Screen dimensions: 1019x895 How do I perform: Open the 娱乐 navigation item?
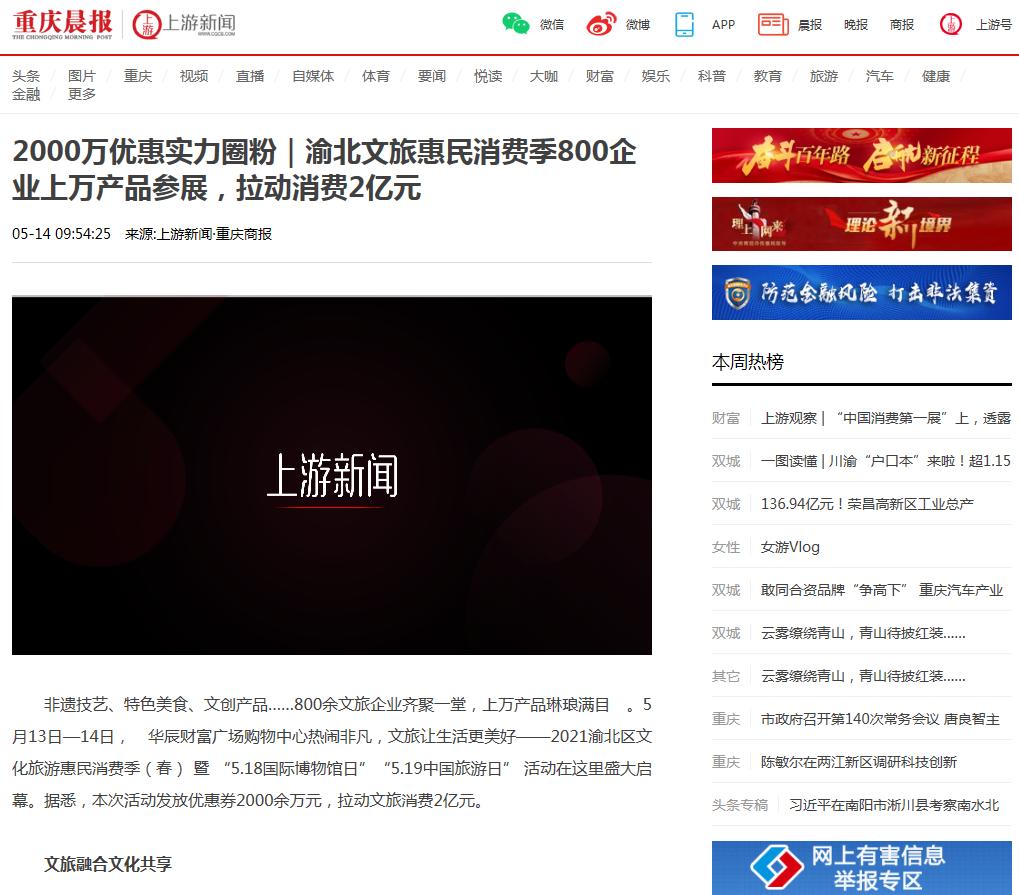coord(655,76)
